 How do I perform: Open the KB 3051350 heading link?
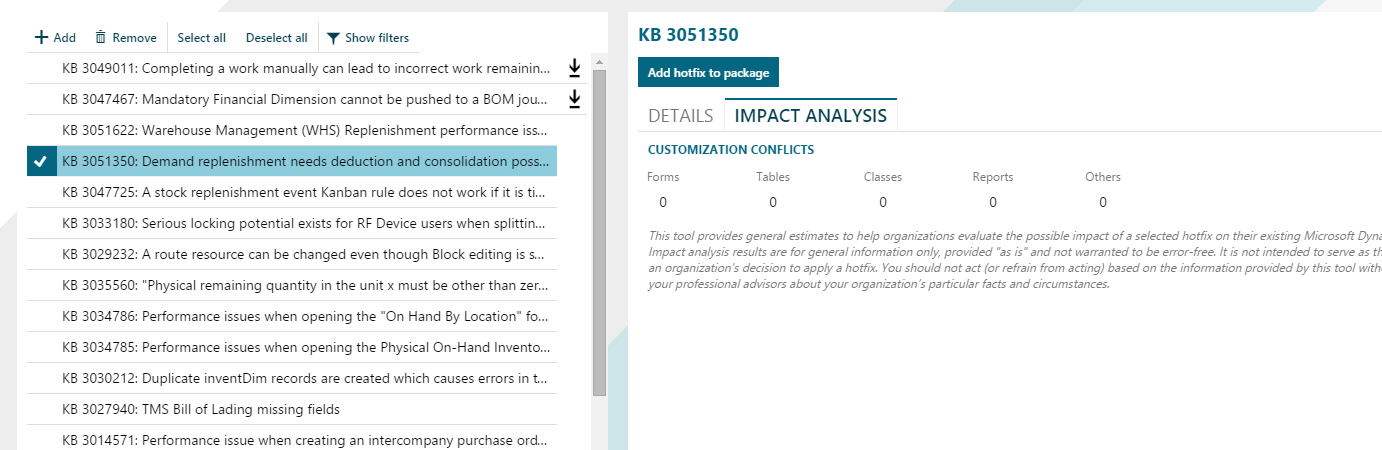click(688, 35)
